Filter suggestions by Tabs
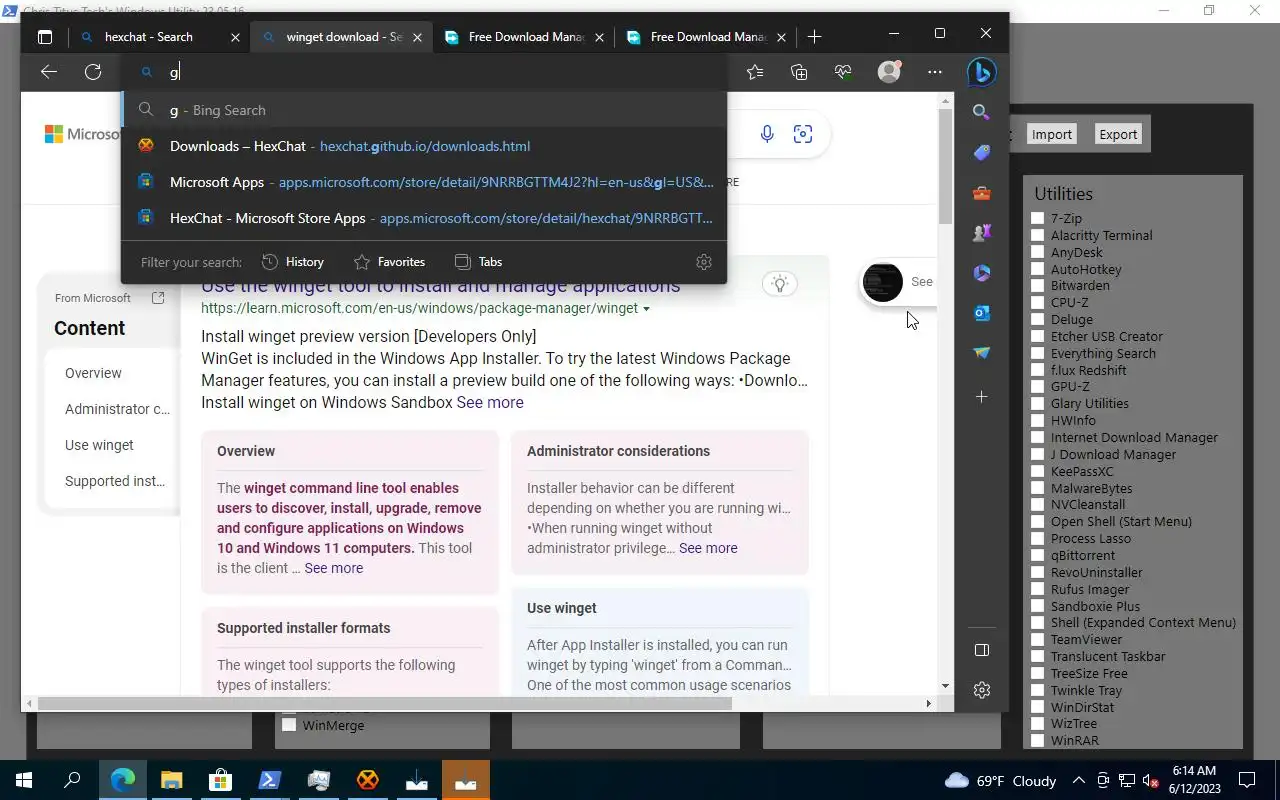This screenshot has width=1280, height=800. click(478, 262)
